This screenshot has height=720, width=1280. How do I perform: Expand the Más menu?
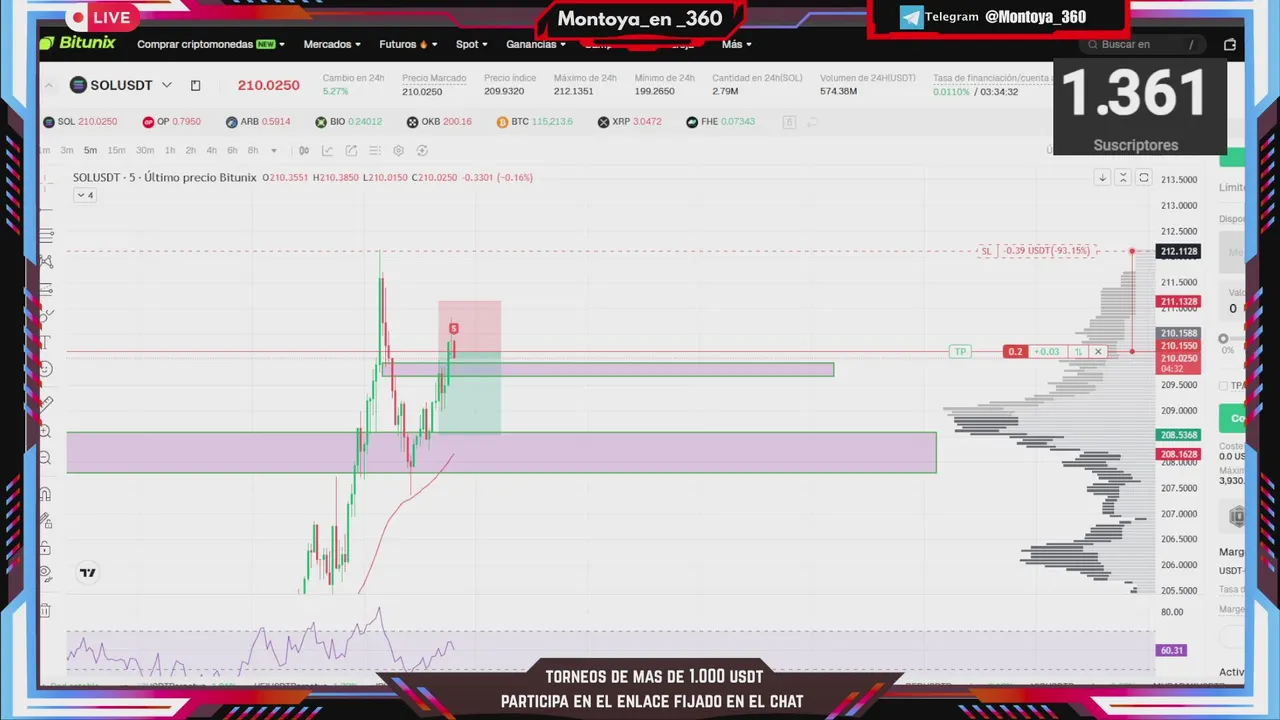[737, 44]
